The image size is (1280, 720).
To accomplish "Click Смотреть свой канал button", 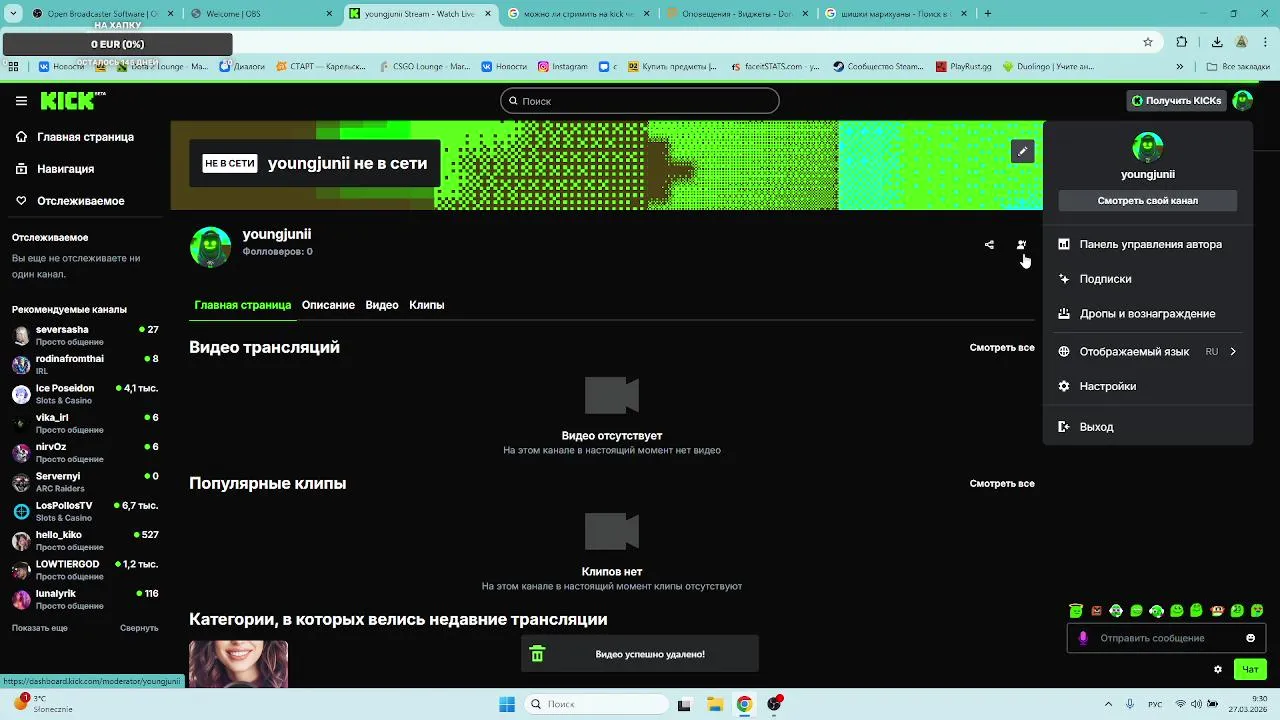I will pos(1148,201).
